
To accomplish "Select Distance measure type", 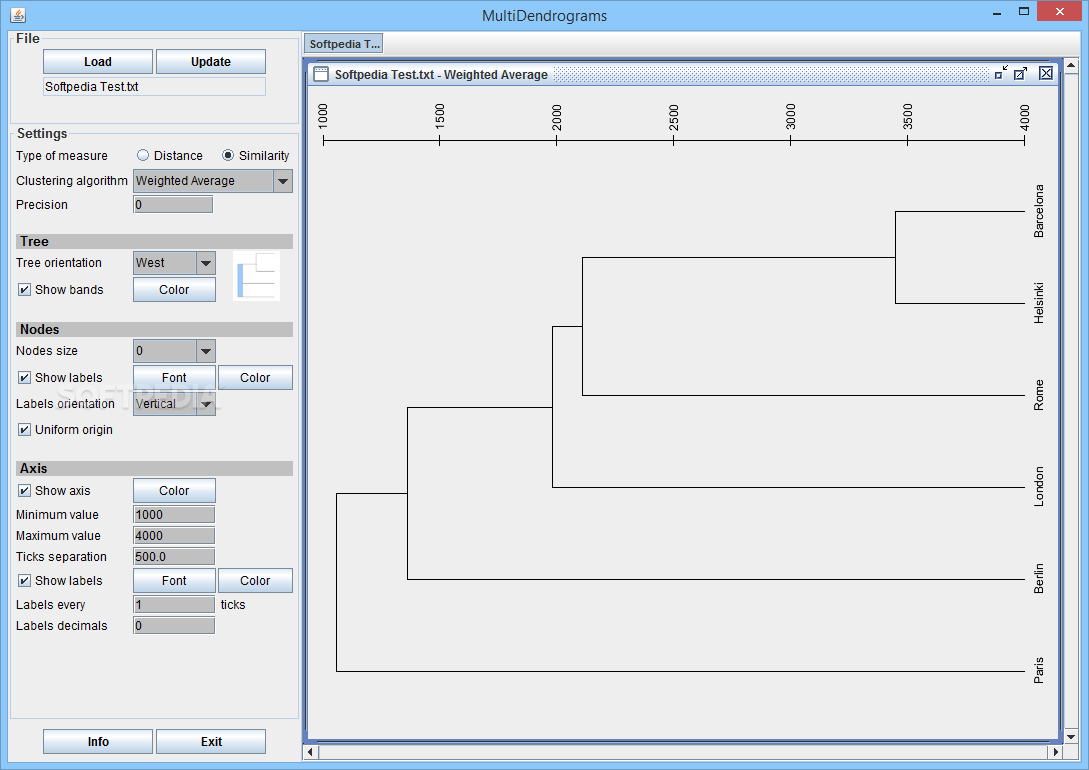I will (x=143, y=155).
